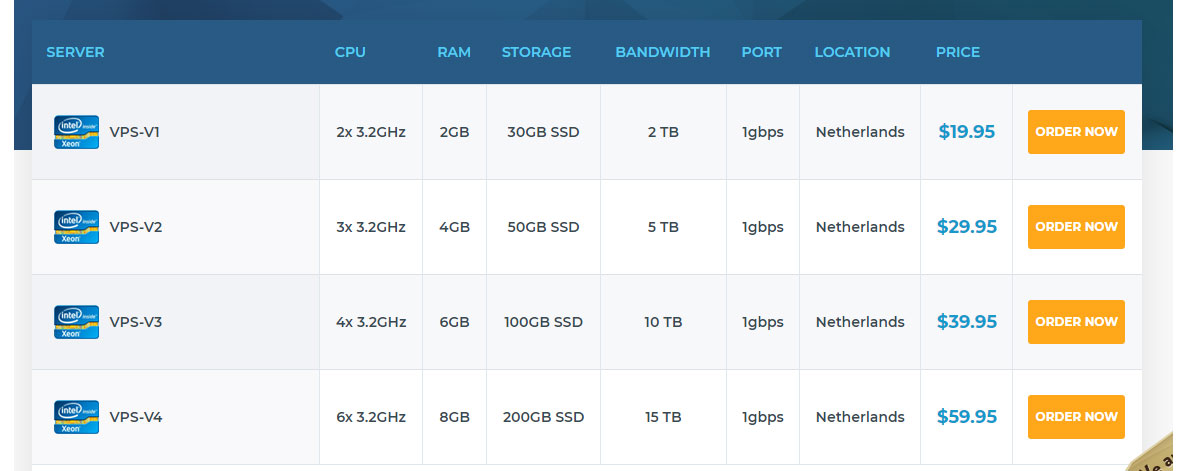Click the Intel Xeon icon for VPS-V2
Image resolution: width=1200 pixels, height=471 pixels.
tap(76, 227)
